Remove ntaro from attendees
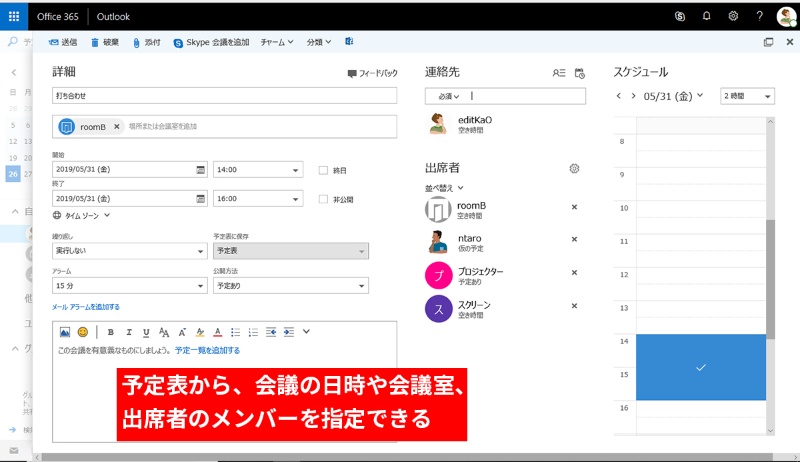 (574, 239)
